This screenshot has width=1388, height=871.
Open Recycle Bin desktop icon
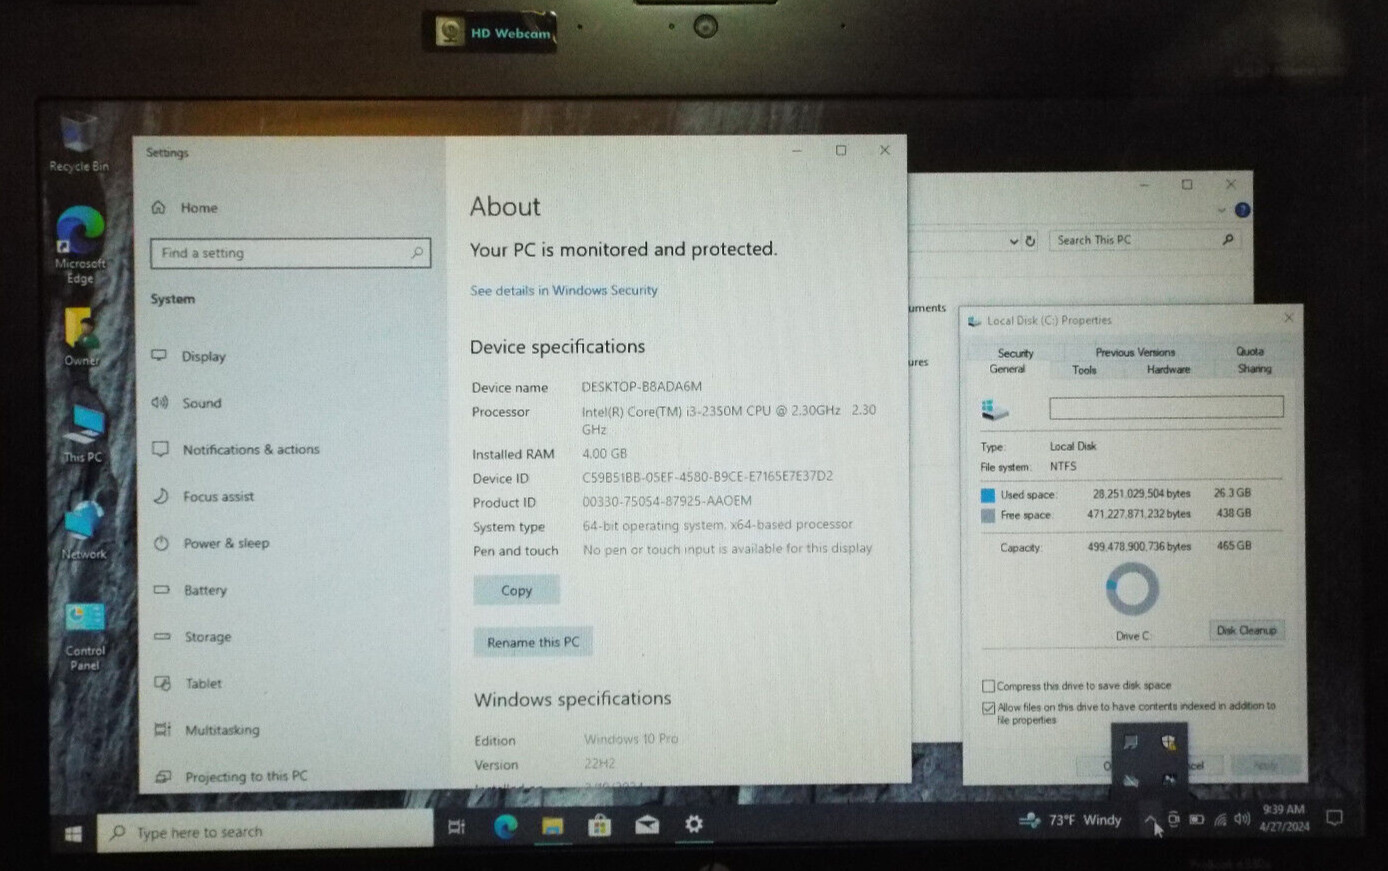(78, 145)
